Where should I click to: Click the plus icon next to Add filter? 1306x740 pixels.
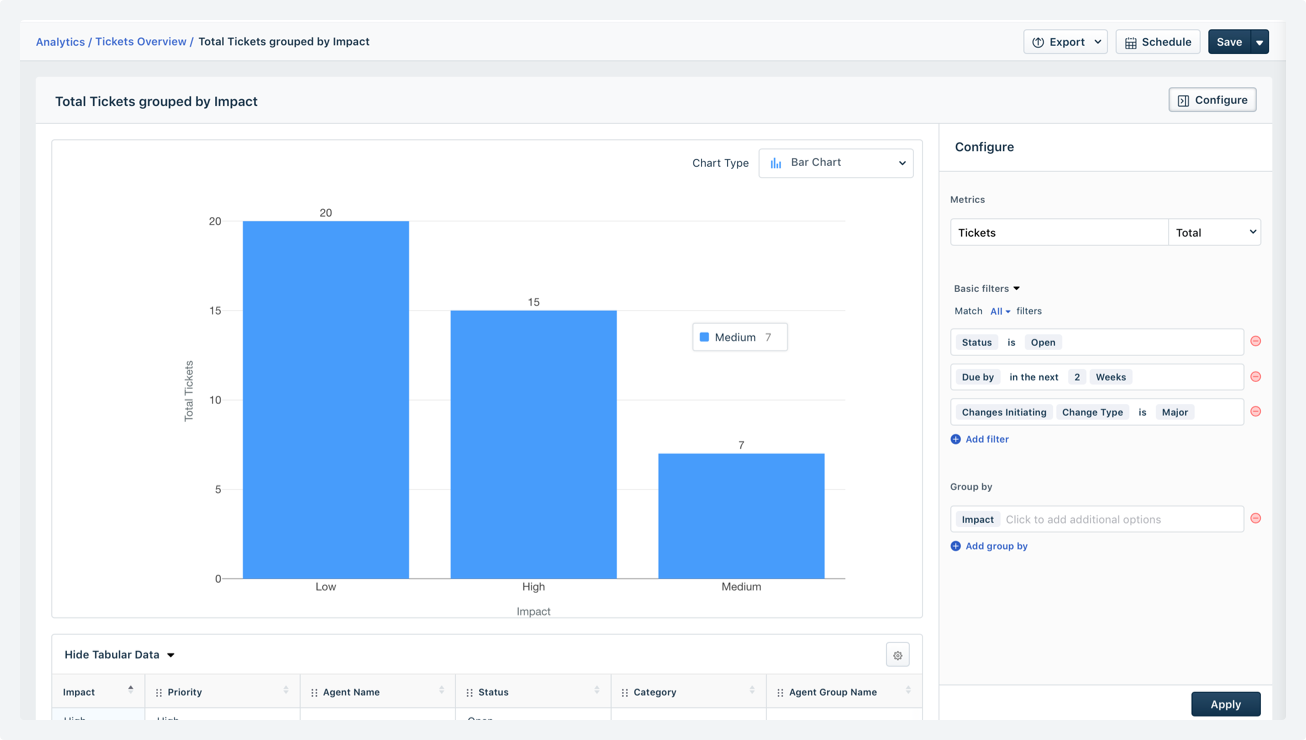point(956,439)
